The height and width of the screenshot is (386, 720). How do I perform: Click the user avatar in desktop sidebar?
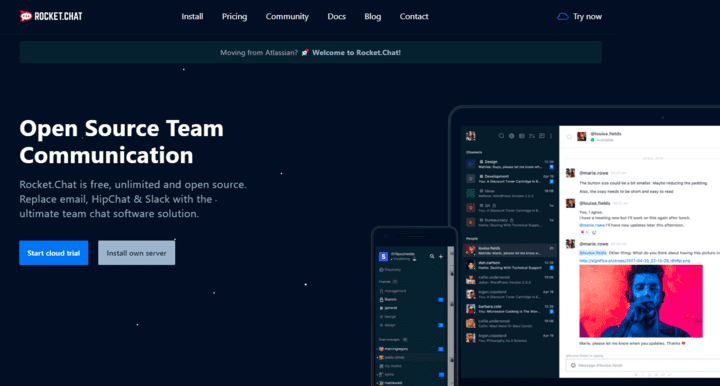click(x=471, y=136)
